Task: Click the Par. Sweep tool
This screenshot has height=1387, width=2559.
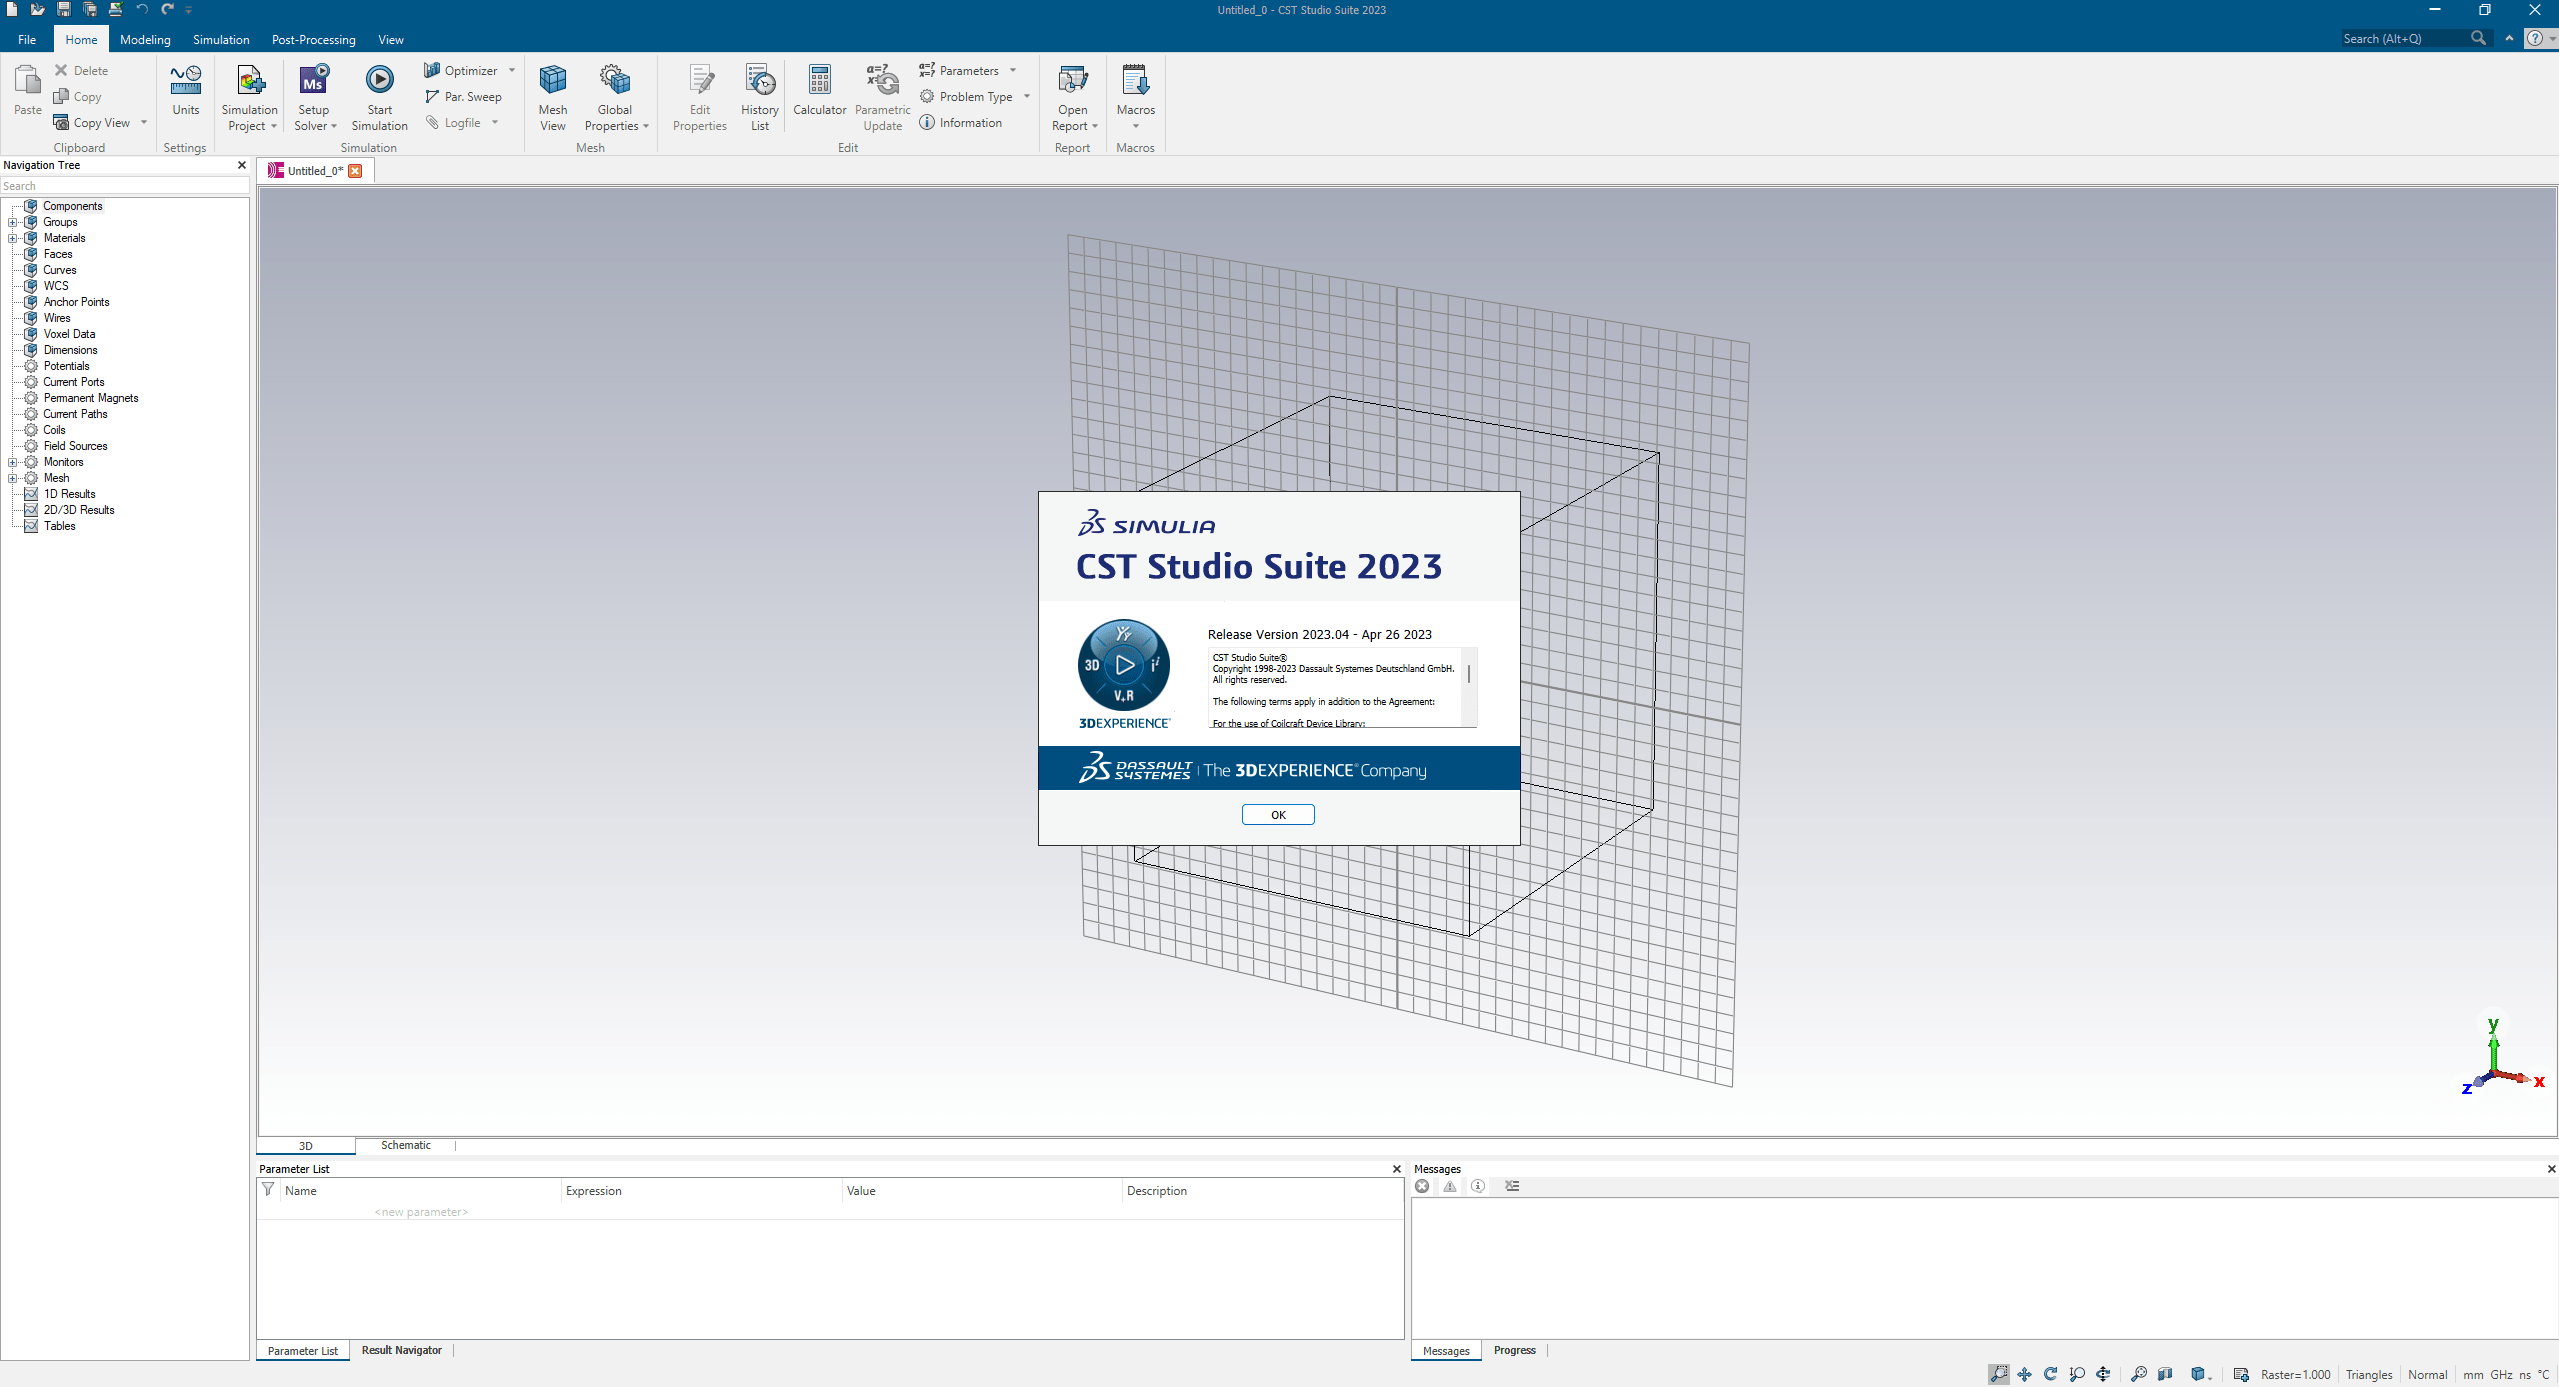Action: click(463, 97)
